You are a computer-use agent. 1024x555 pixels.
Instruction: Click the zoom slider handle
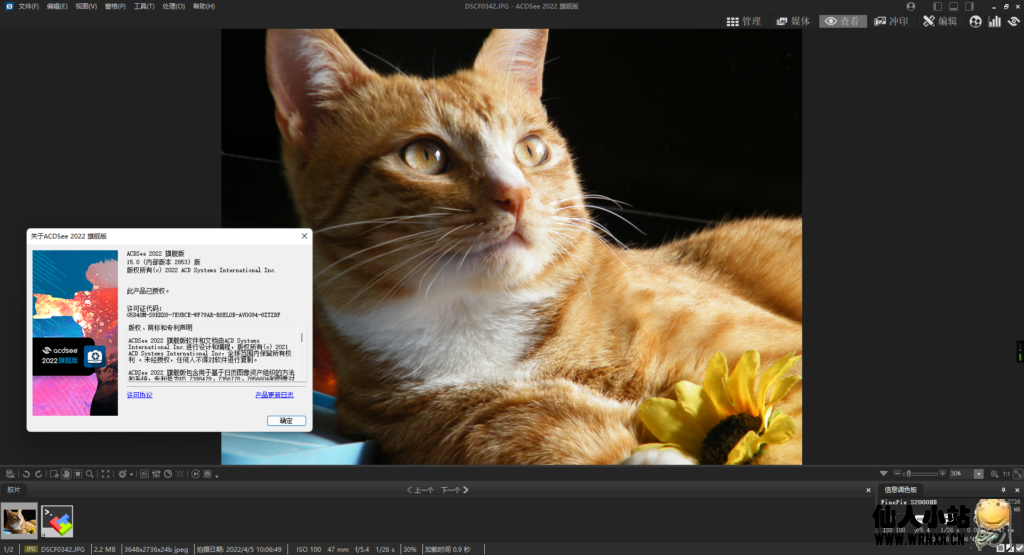pos(908,474)
